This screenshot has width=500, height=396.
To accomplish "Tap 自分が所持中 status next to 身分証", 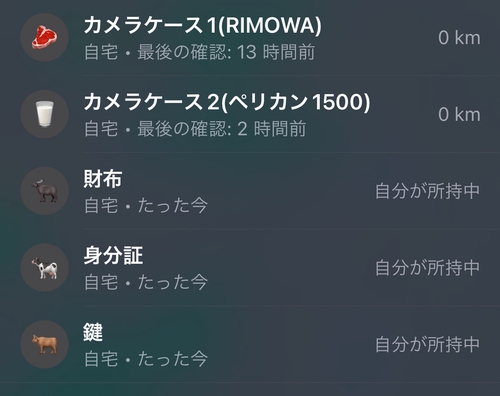I will 427,268.
